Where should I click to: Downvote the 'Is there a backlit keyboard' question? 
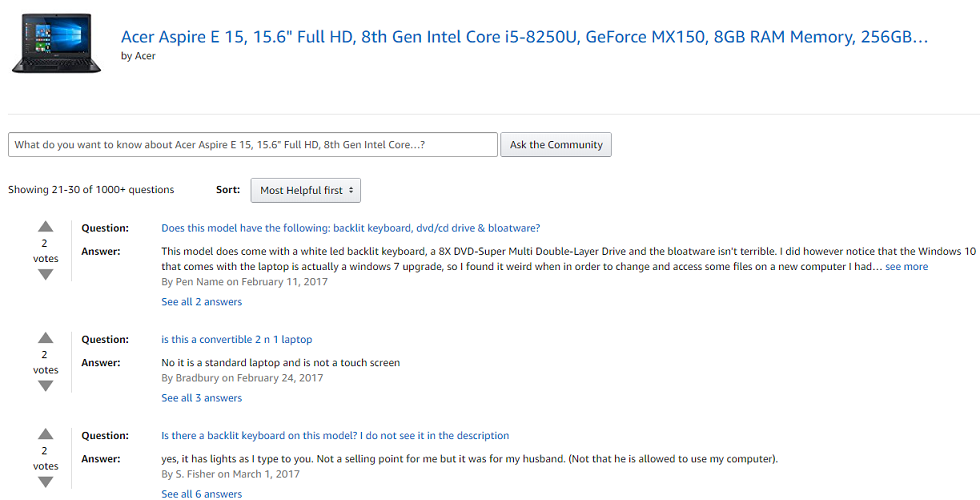coord(46,482)
